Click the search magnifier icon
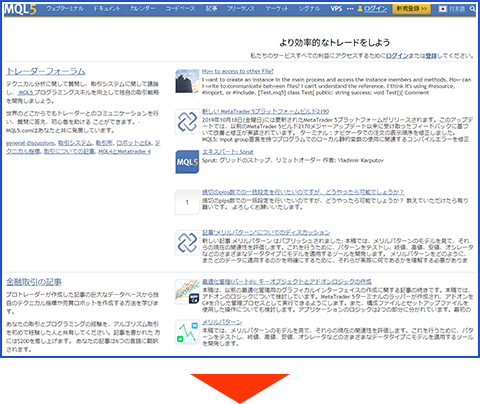Screen dimensions: 480x404 [x=473, y=9]
